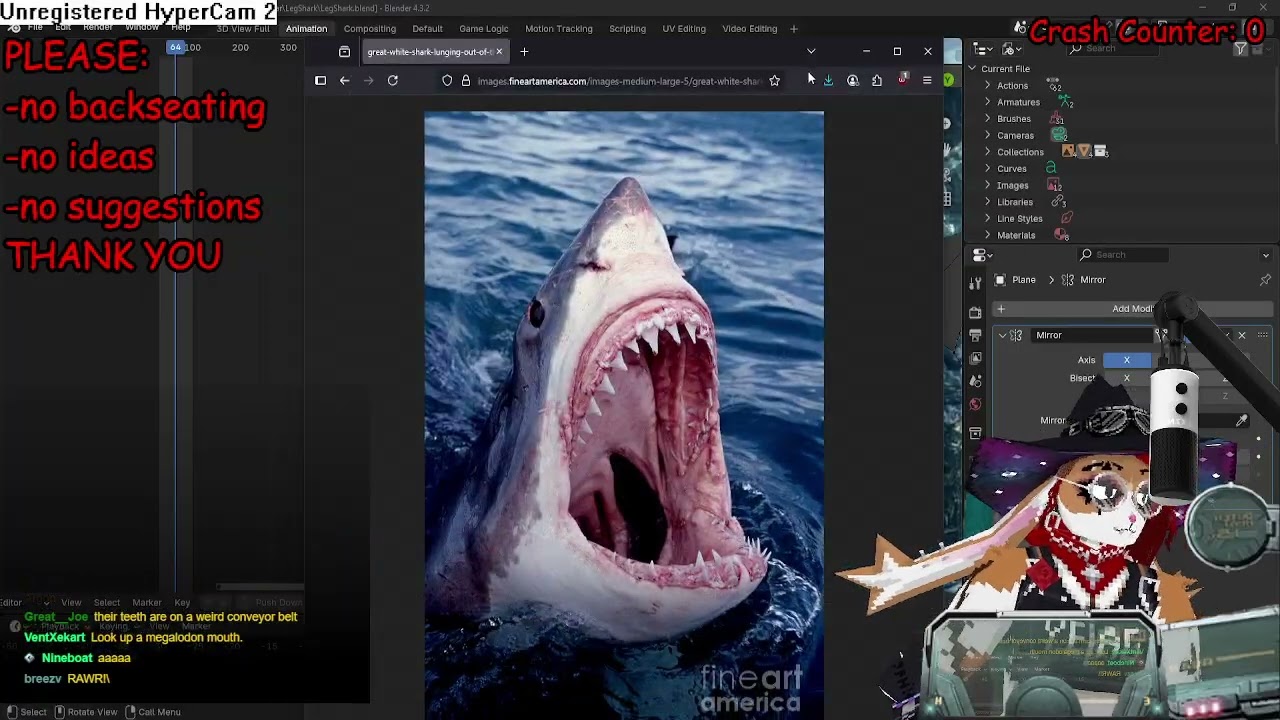Switch to the Scripting workspace
This screenshot has width=1280, height=720.
[x=628, y=29]
